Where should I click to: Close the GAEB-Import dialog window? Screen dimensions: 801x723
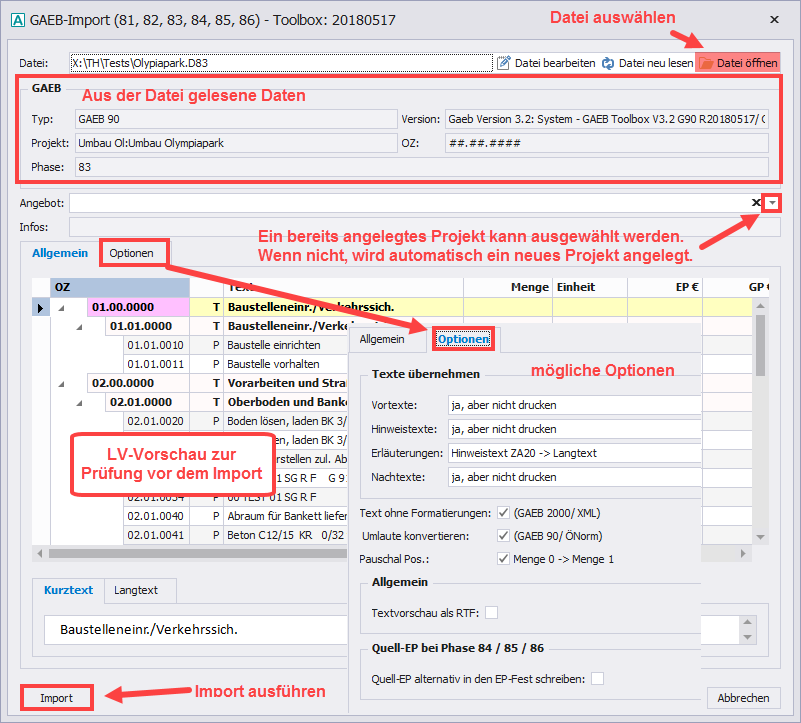tap(773, 19)
